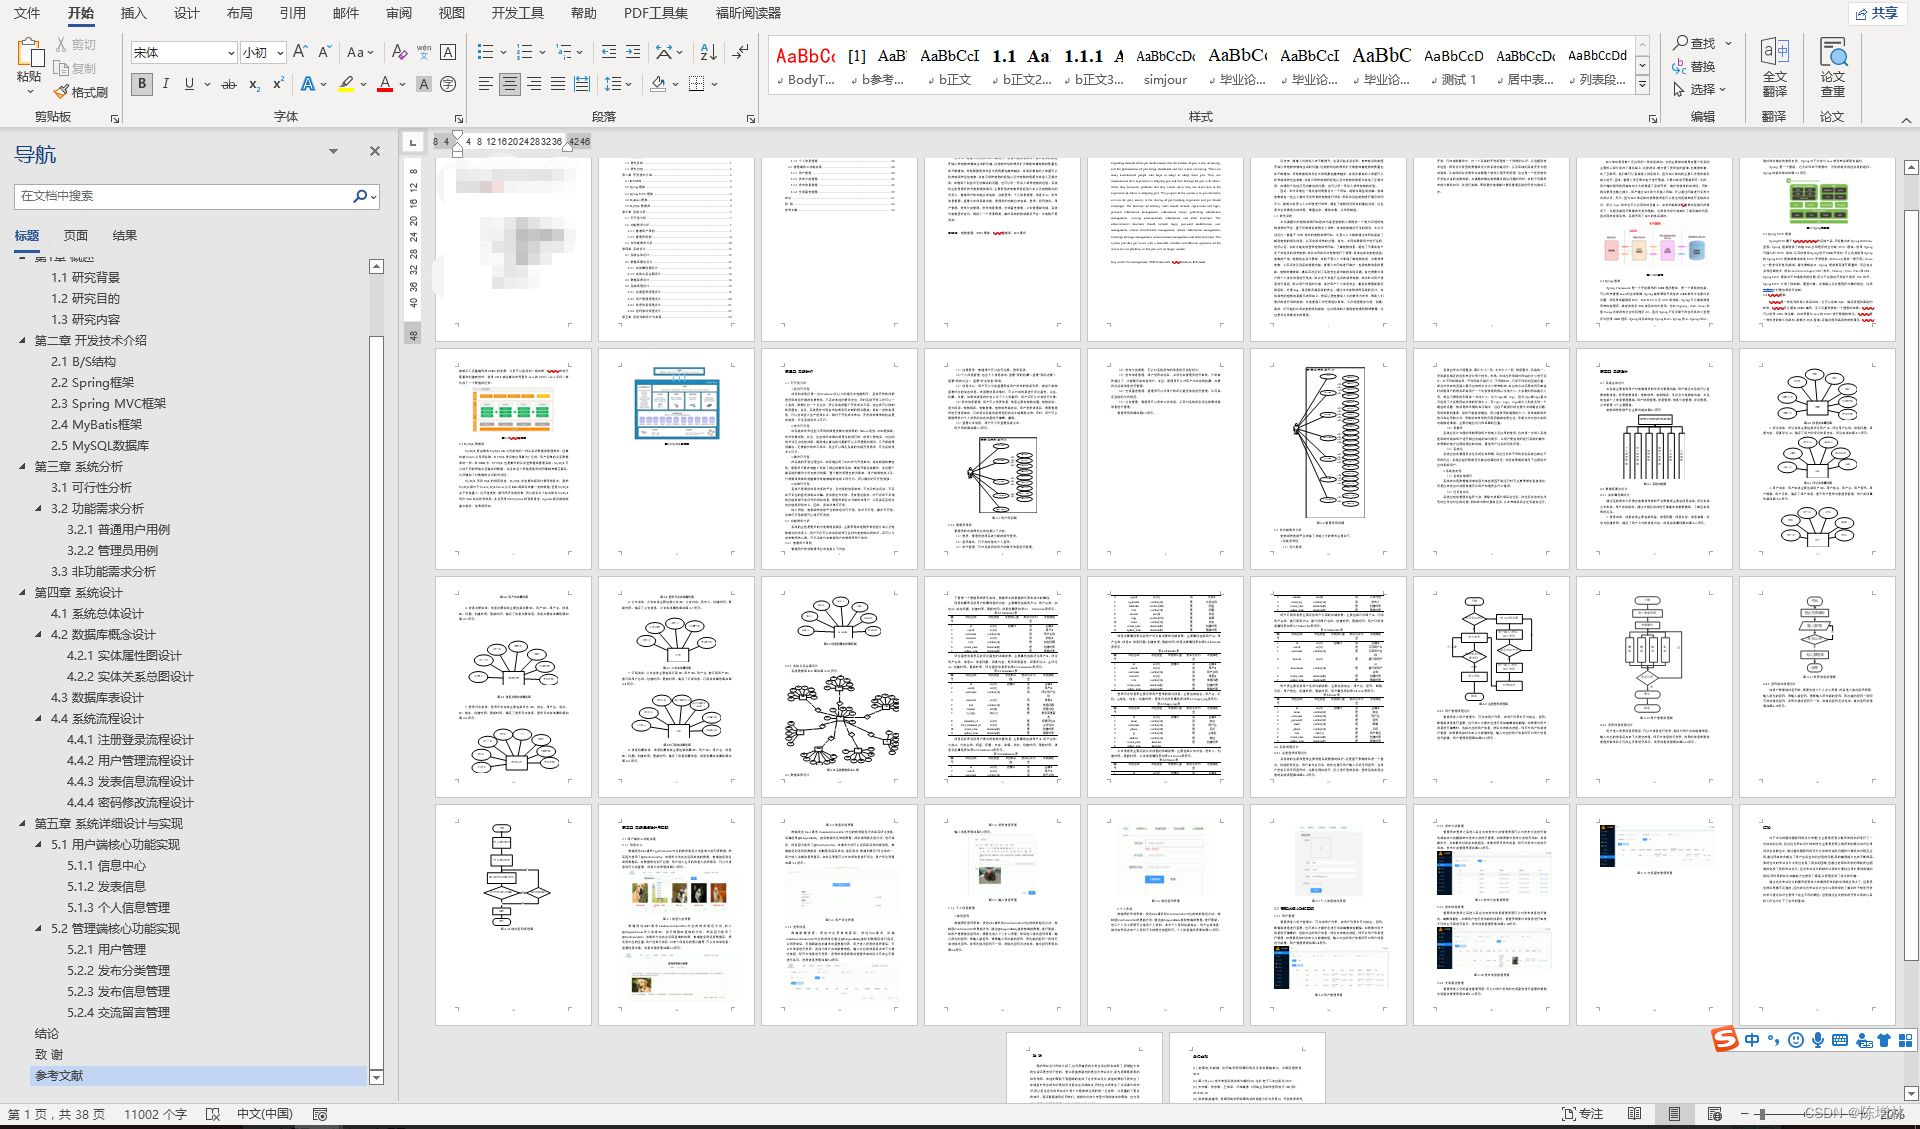This screenshot has height=1129, width=1920.
Task: Click the 共享 share button
Action: coord(1876,13)
